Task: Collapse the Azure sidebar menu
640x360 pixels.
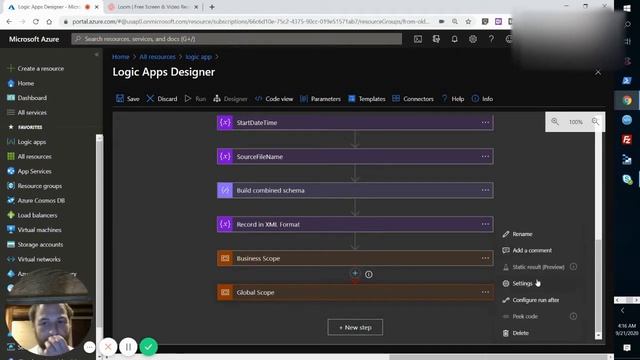Action: pyautogui.click(x=96, y=54)
